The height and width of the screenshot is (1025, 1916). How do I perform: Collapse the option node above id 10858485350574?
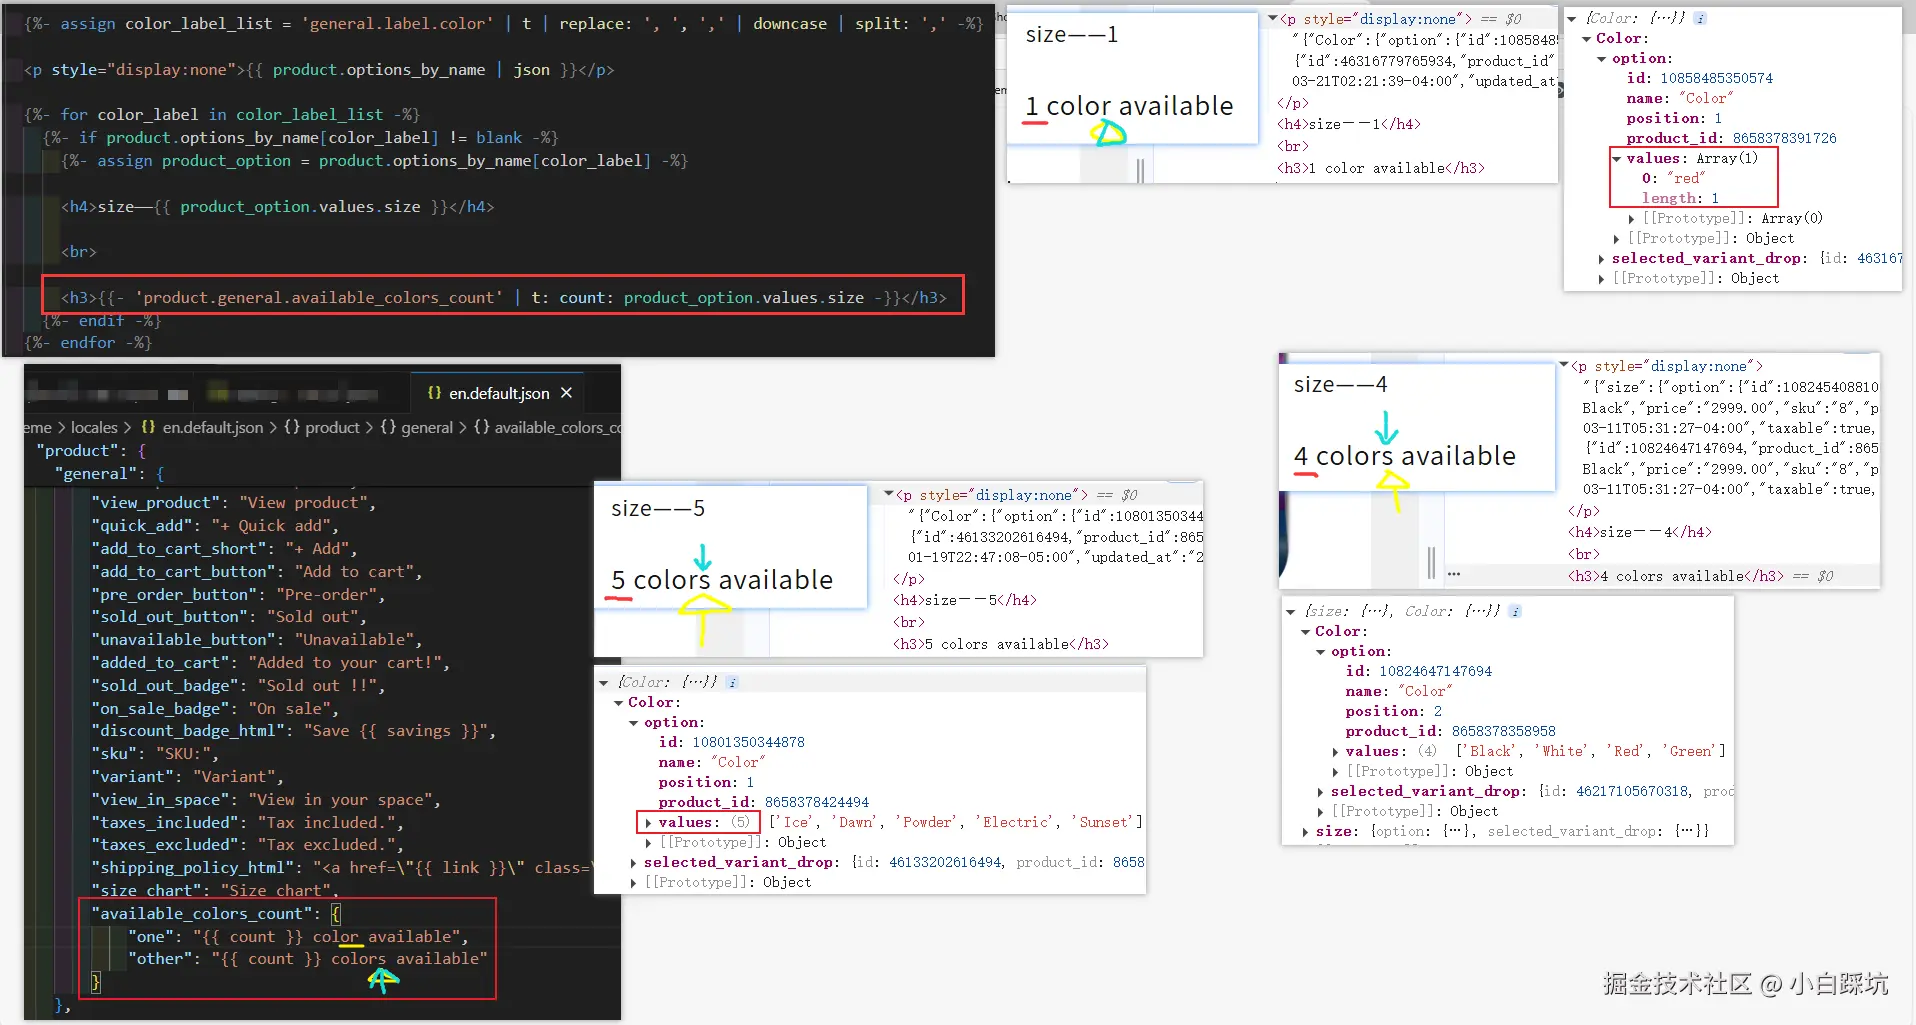pos(1601,58)
